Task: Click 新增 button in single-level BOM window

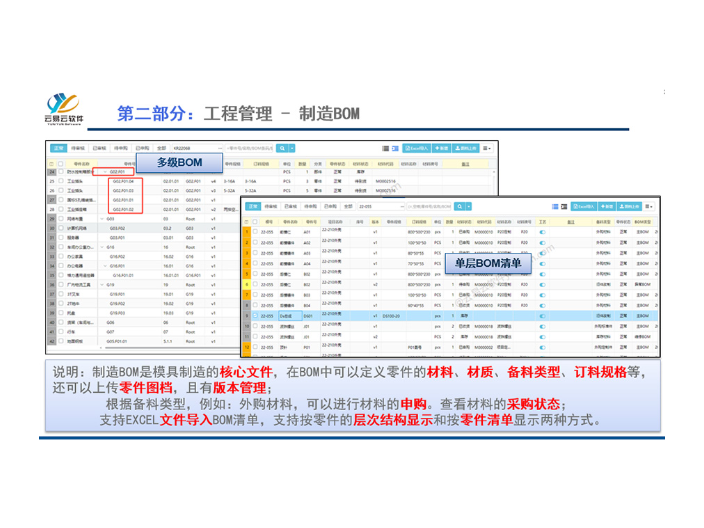Action: pyautogui.click(x=607, y=207)
